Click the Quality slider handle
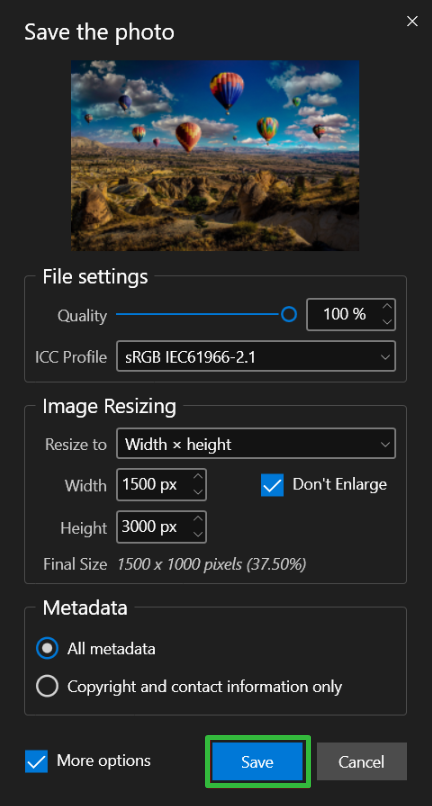Viewport: 432px width, 806px height. [290, 314]
